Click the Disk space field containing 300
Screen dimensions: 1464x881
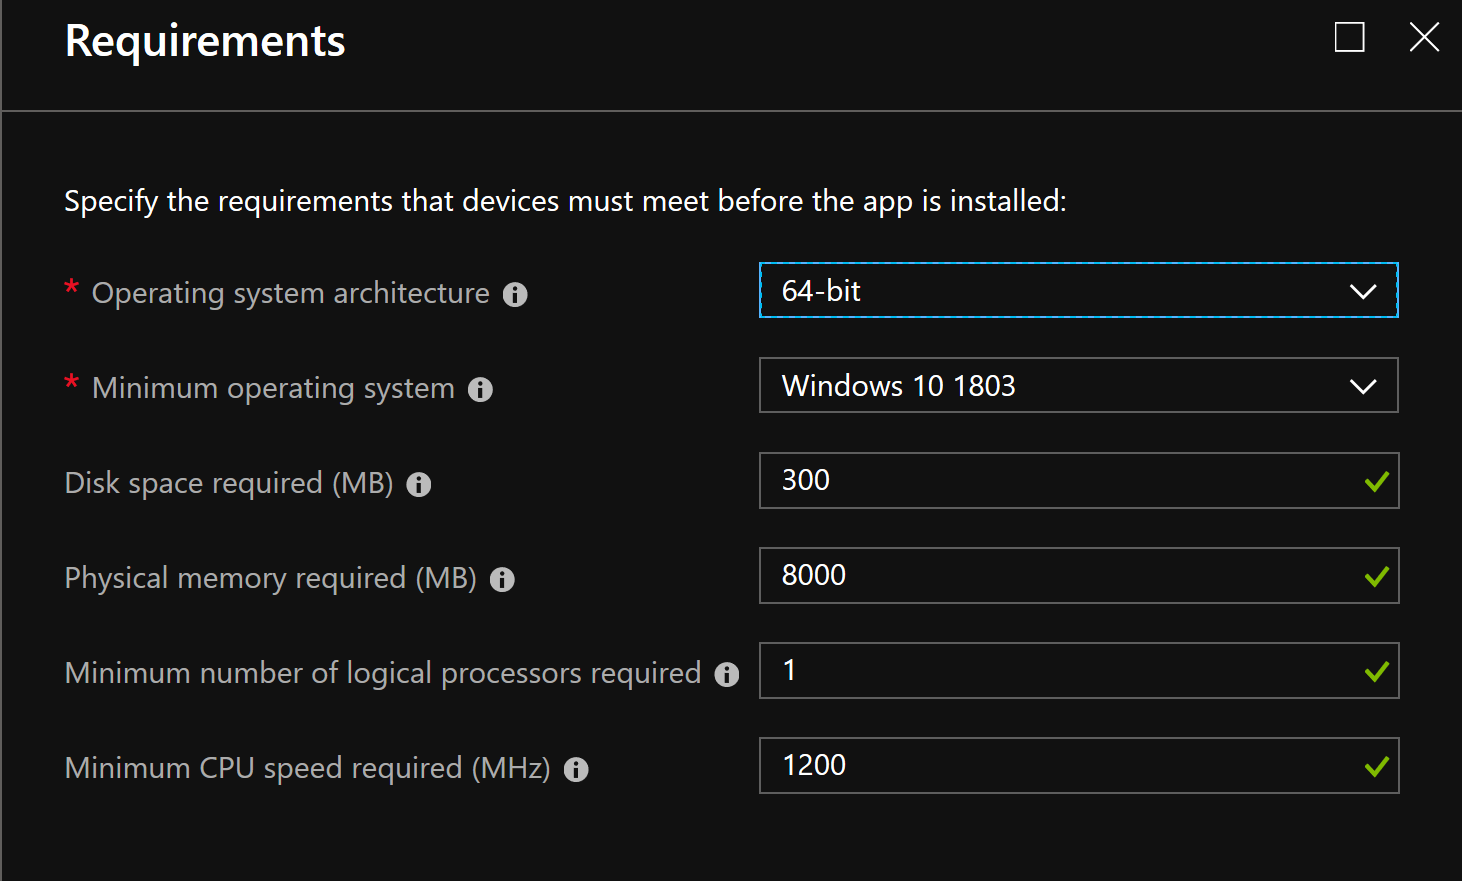[1079, 480]
